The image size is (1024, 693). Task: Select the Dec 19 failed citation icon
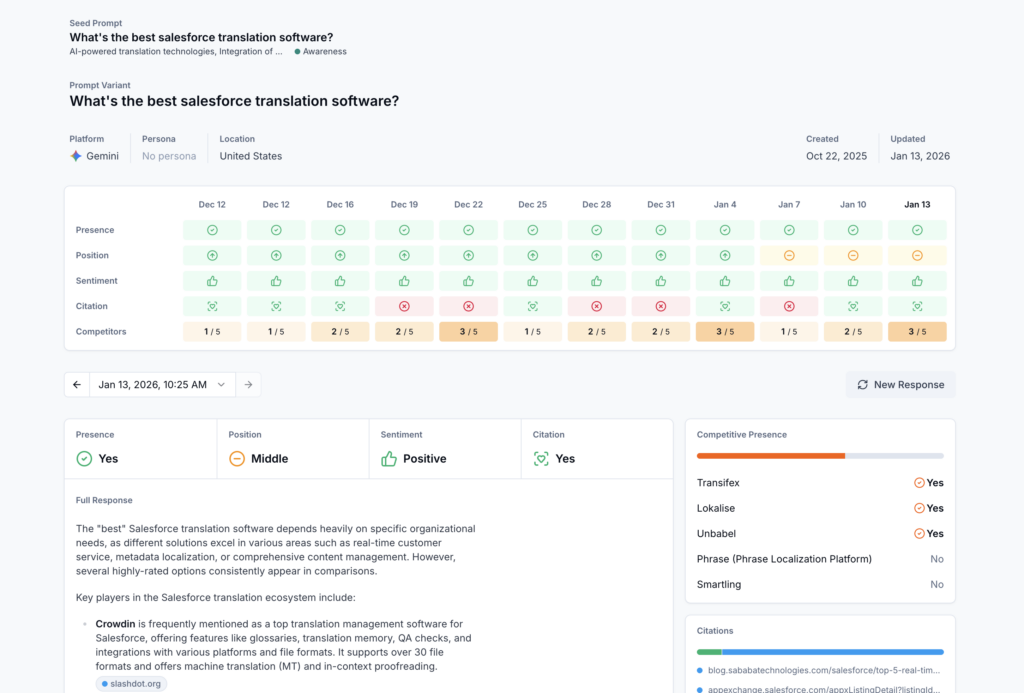404,306
